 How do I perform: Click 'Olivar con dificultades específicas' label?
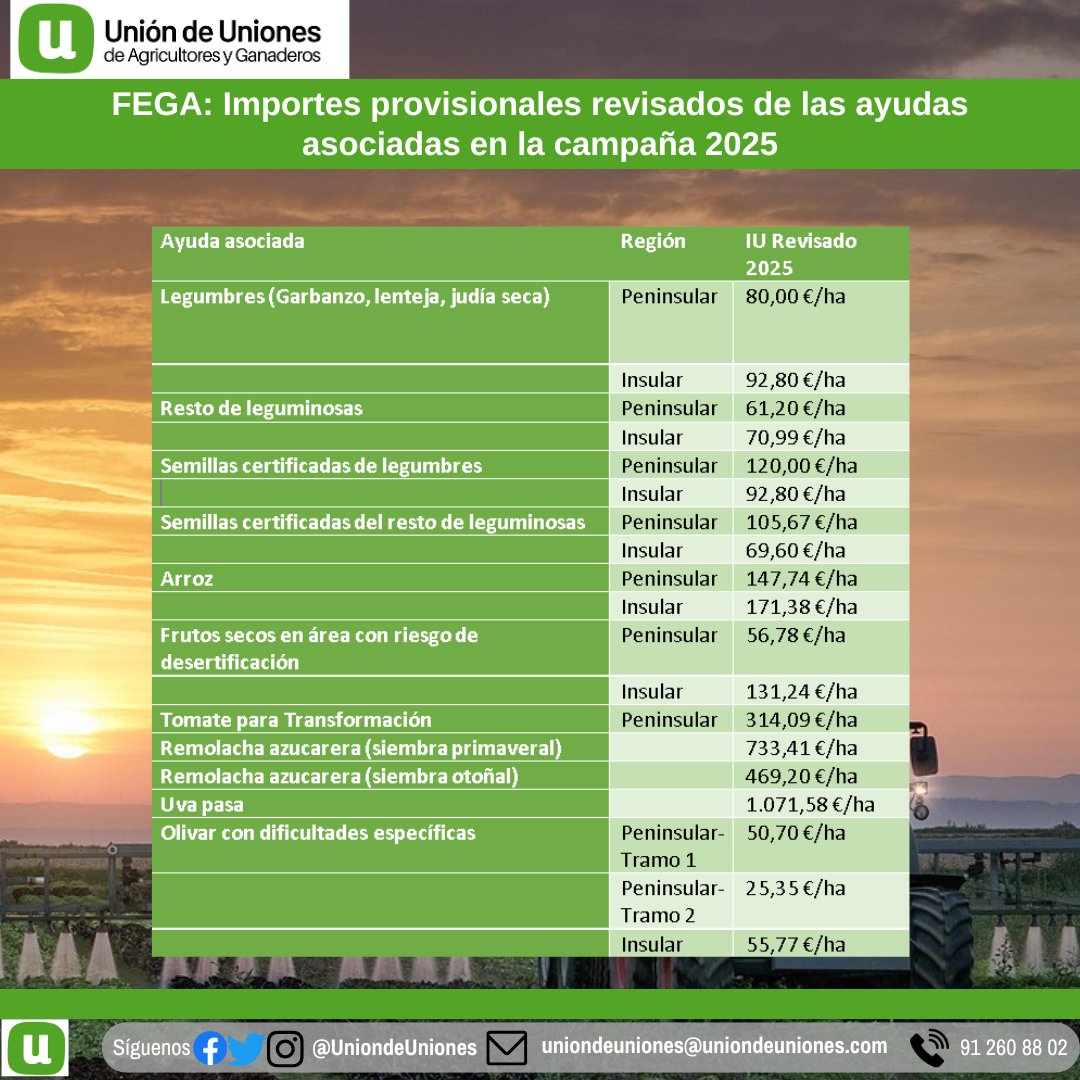(318, 833)
